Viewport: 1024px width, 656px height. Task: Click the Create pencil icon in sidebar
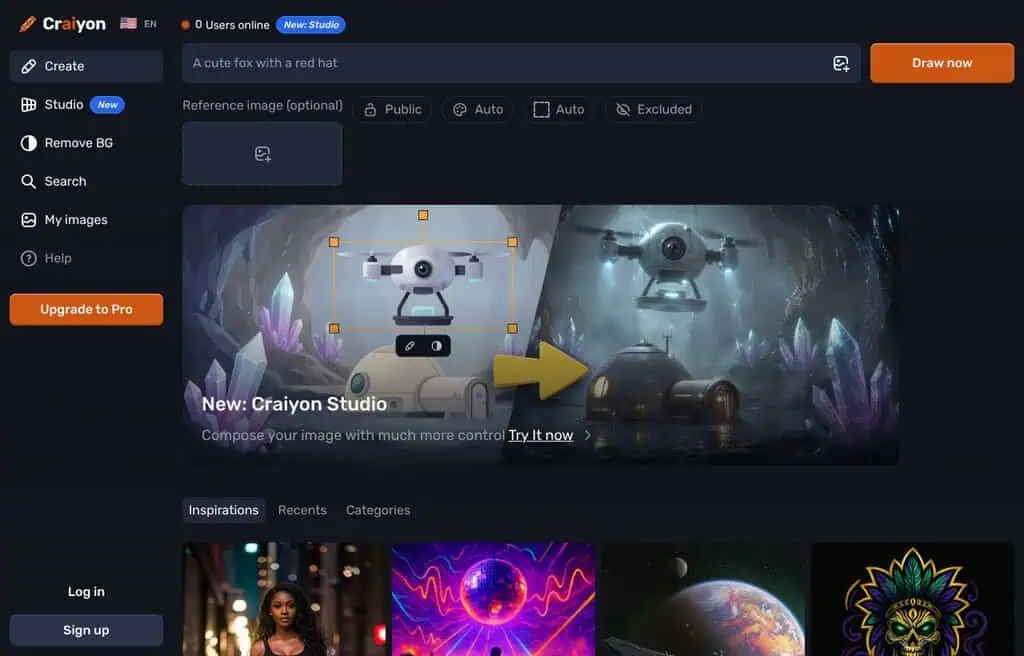(x=28, y=66)
